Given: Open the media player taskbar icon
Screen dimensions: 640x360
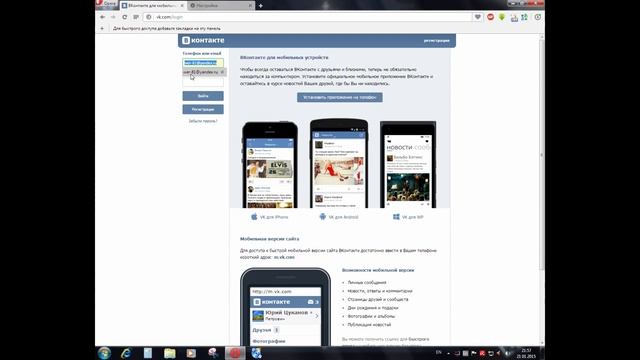Looking at the screenshot, I should tap(191, 353).
